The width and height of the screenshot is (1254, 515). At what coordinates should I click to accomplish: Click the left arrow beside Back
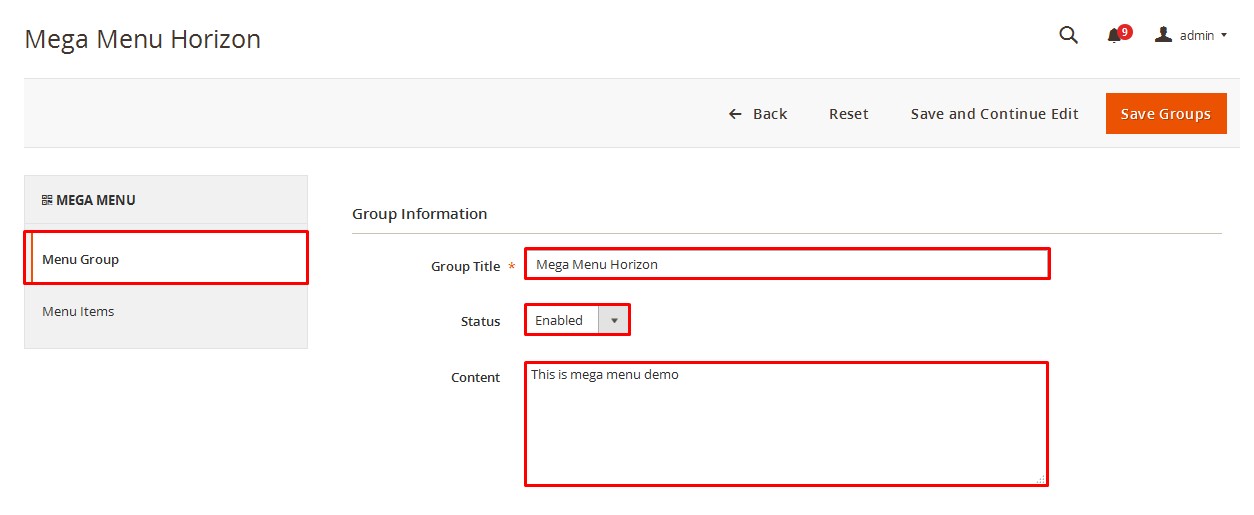(x=735, y=114)
